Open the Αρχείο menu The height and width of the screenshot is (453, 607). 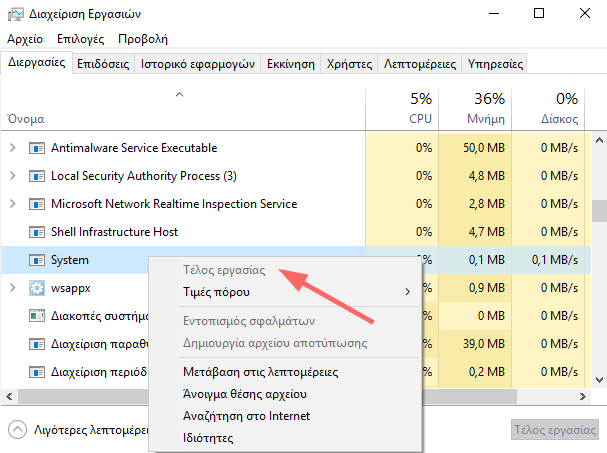click(x=25, y=39)
